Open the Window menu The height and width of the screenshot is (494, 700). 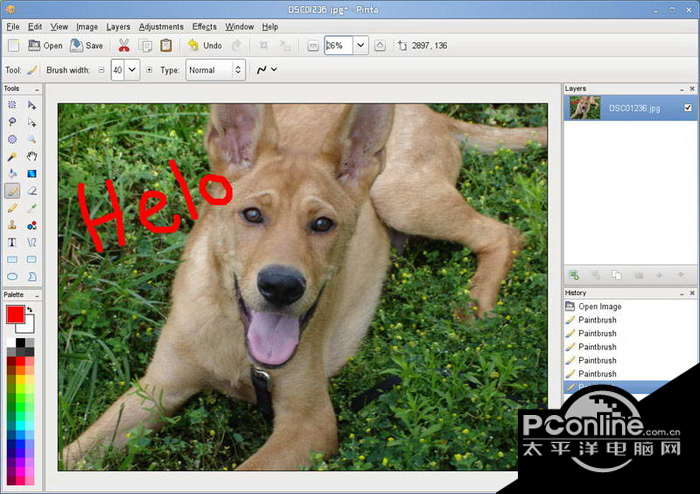[x=239, y=27]
